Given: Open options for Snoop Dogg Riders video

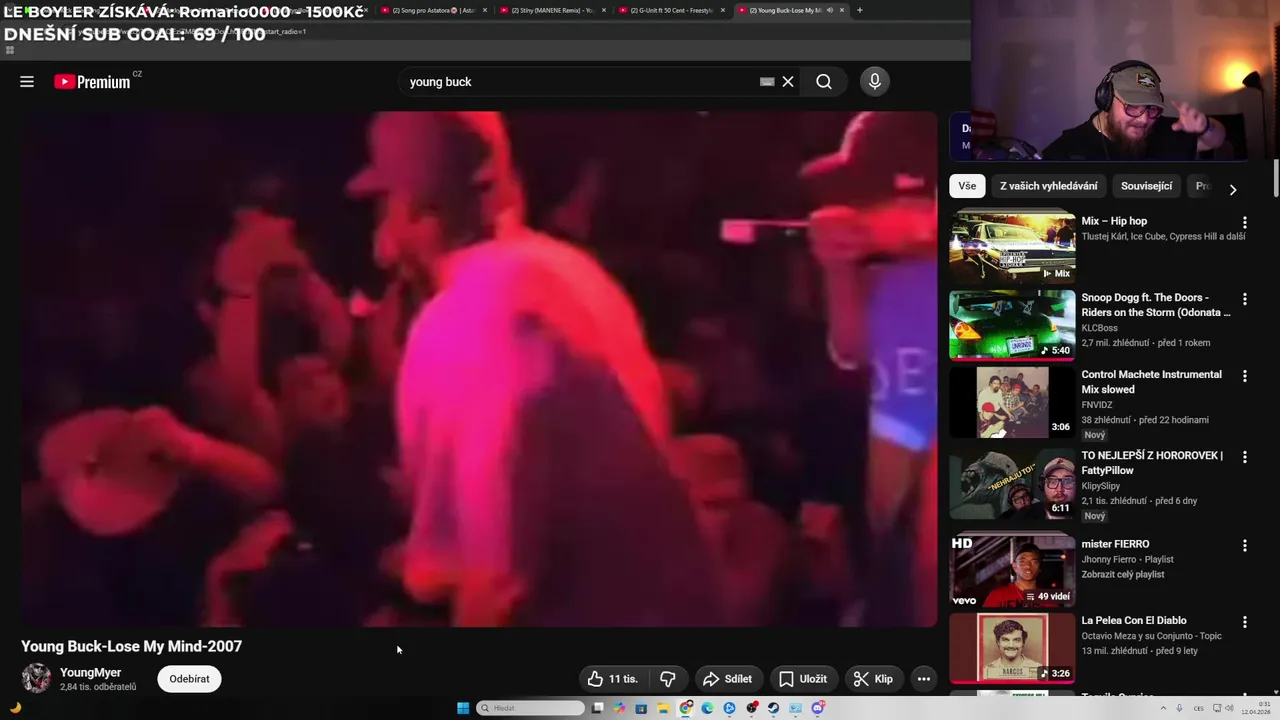Looking at the screenshot, I should click(1245, 299).
